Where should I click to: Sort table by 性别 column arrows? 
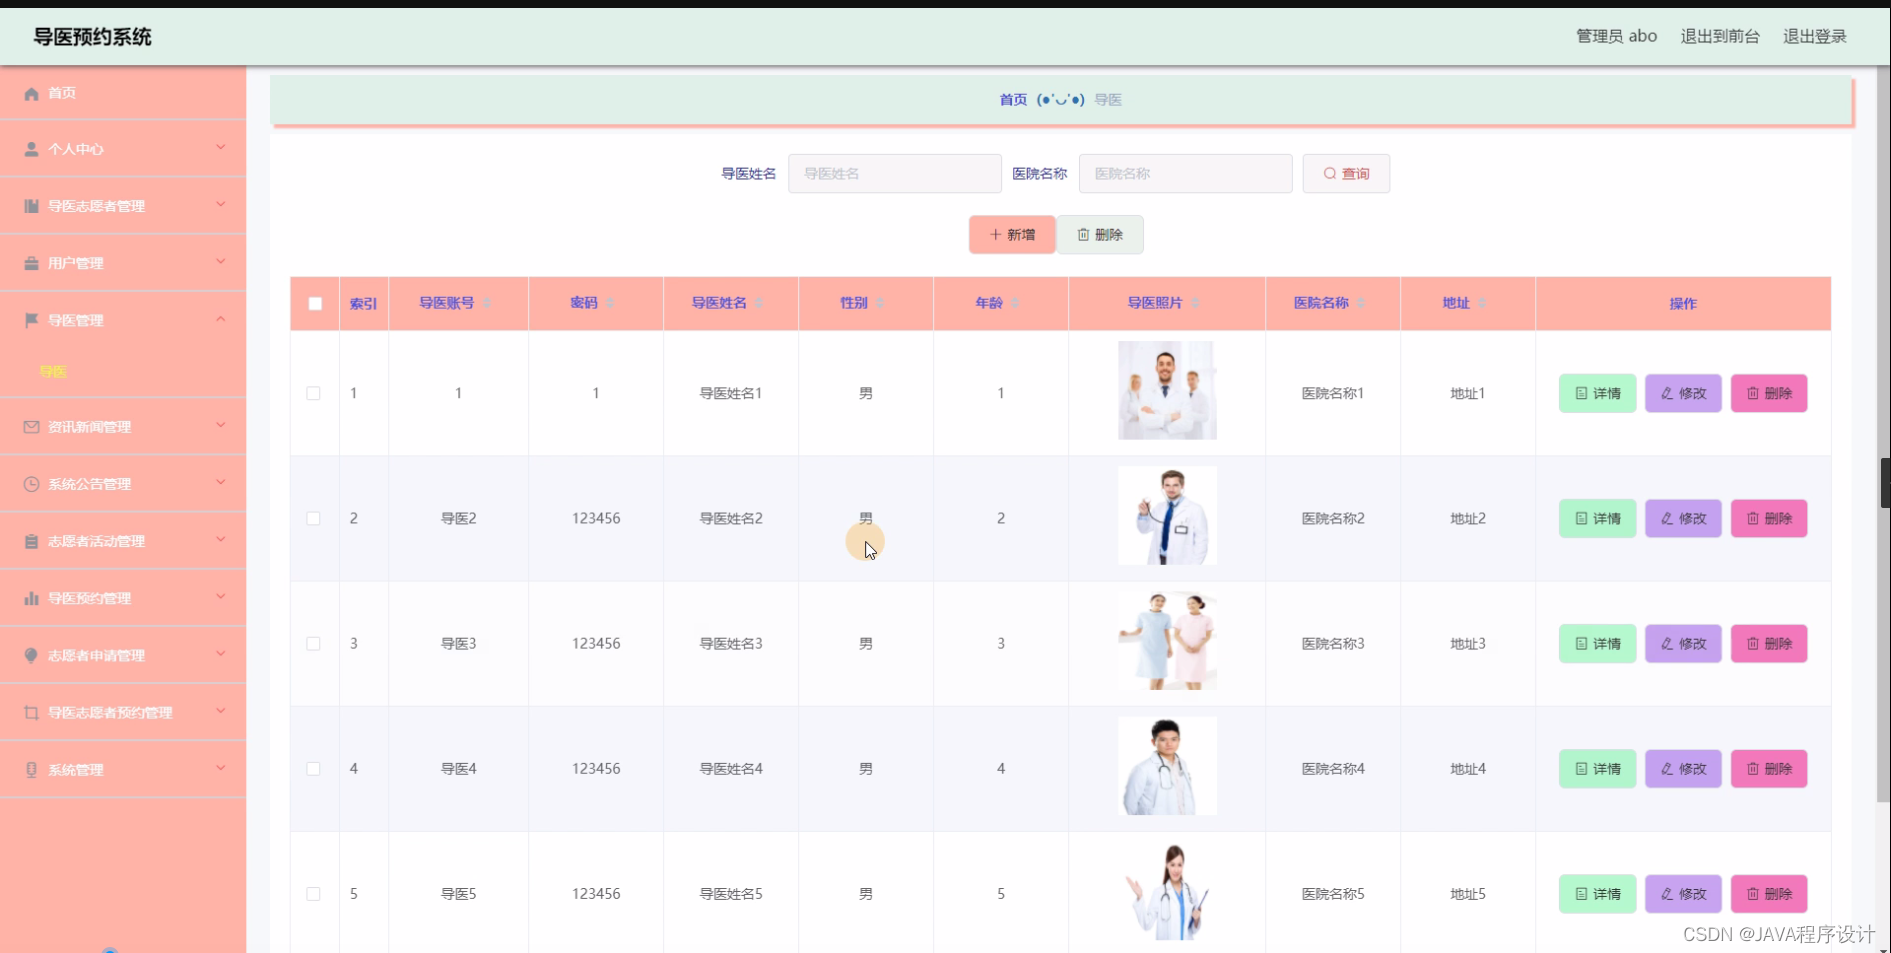point(880,303)
